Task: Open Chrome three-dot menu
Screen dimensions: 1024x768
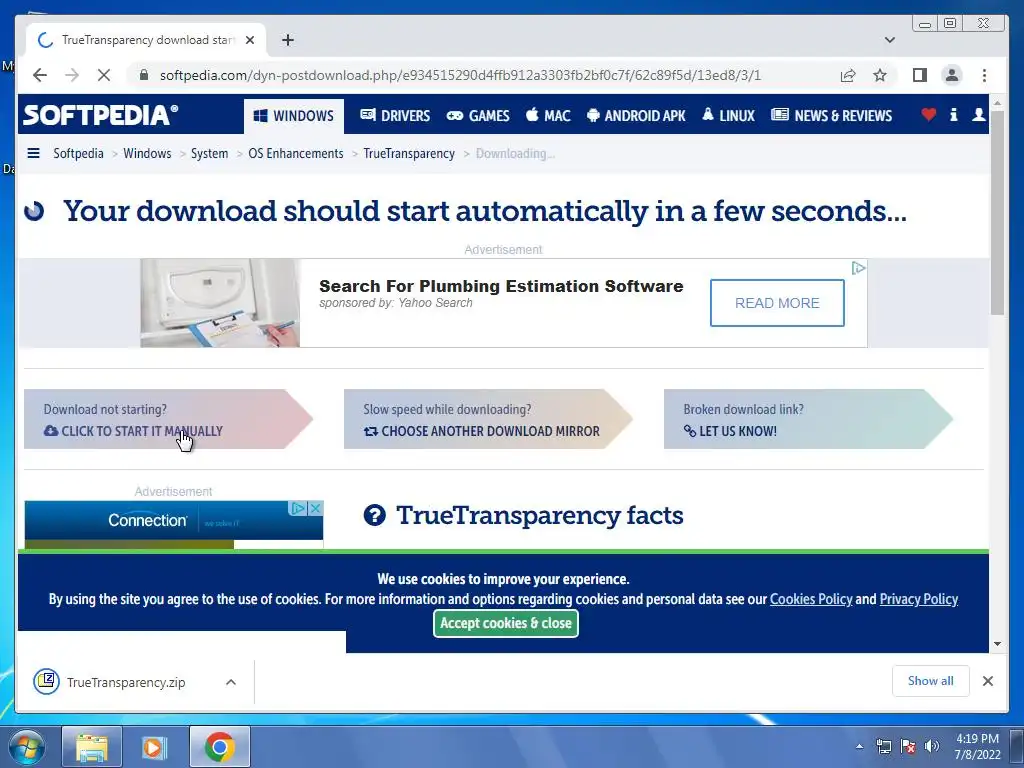Action: (x=984, y=75)
